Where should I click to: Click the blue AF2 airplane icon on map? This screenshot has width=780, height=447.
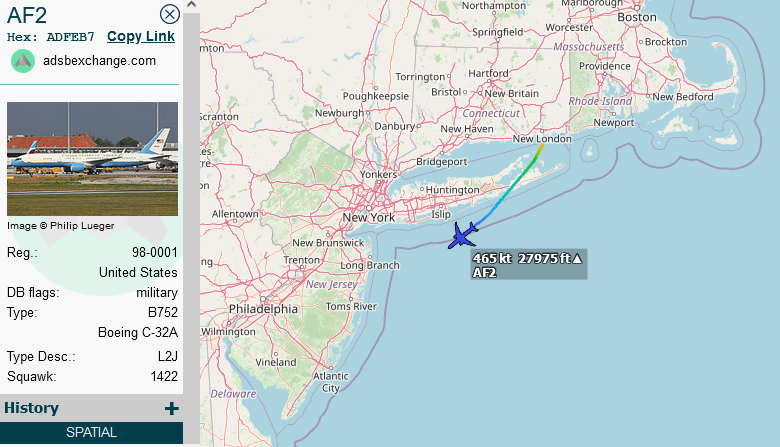[x=463, y=236]
